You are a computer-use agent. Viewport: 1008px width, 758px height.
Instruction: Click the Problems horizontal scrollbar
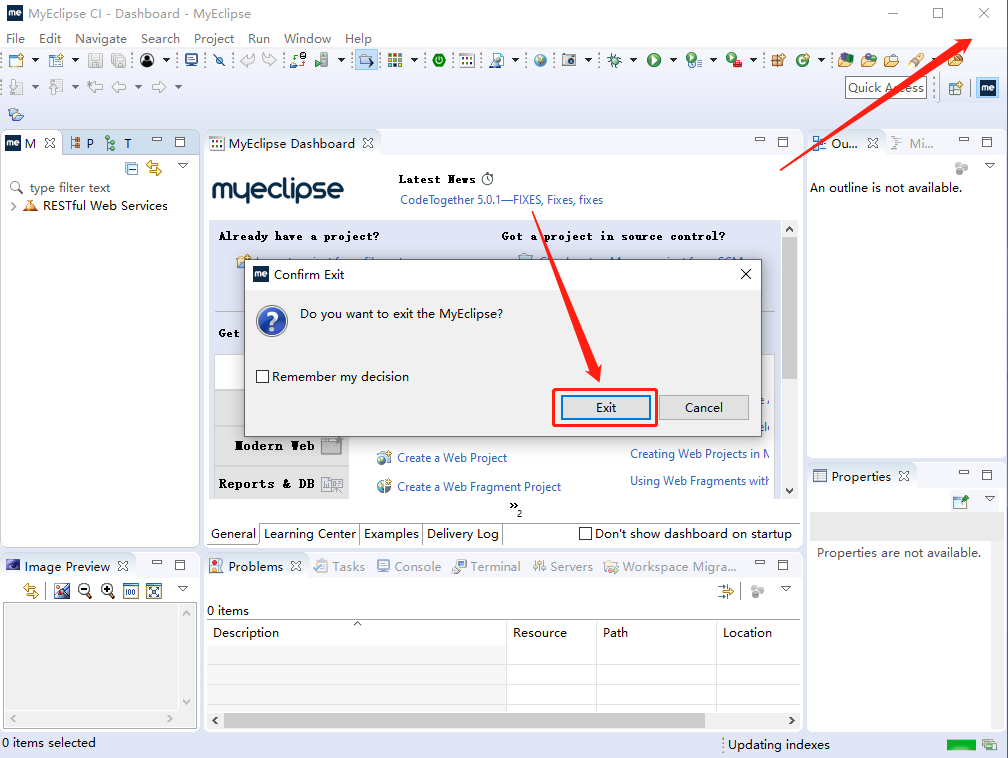point(463,721)
